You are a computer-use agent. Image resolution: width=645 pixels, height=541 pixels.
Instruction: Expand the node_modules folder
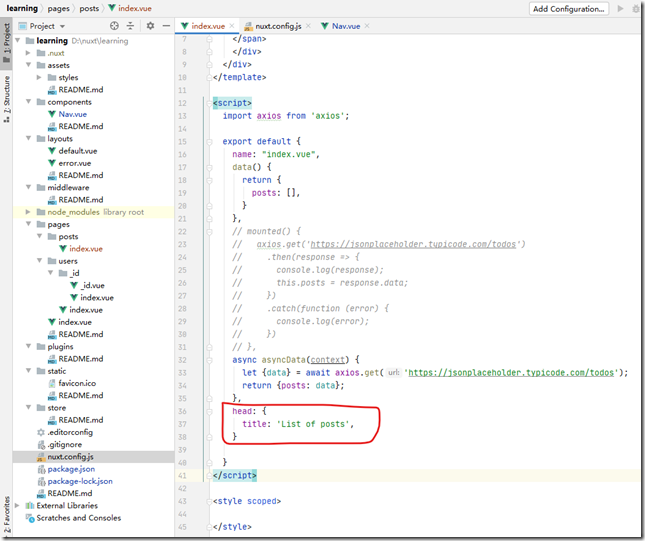[28, 212]
